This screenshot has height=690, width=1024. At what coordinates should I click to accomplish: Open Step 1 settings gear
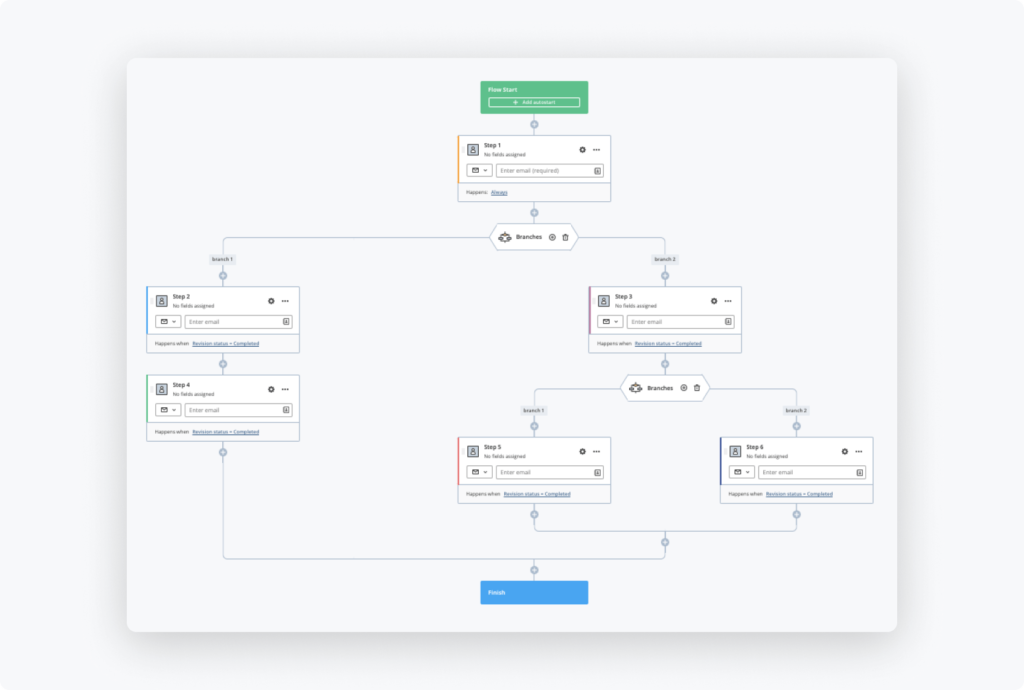[582, 150]
